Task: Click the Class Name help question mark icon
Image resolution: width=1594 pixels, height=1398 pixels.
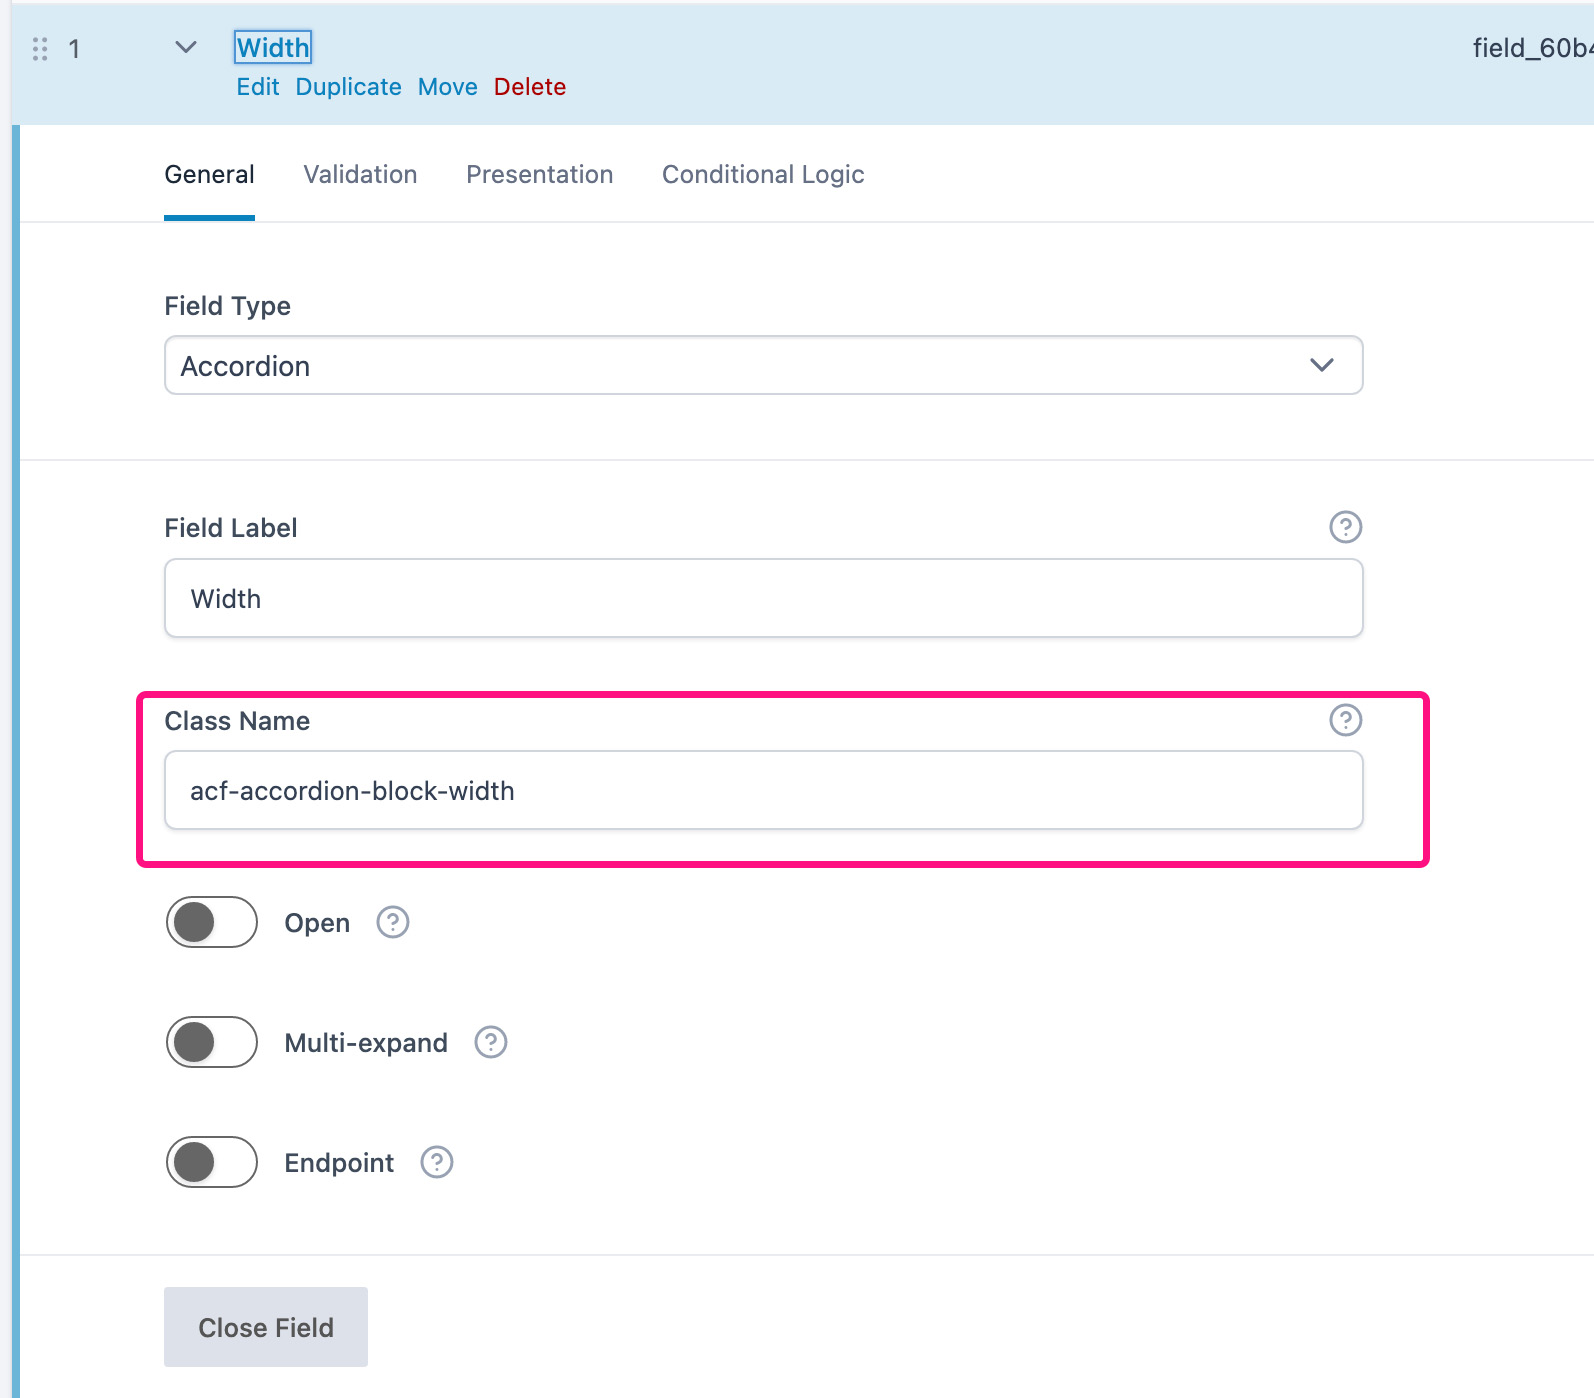Action: pos(1345,719)
